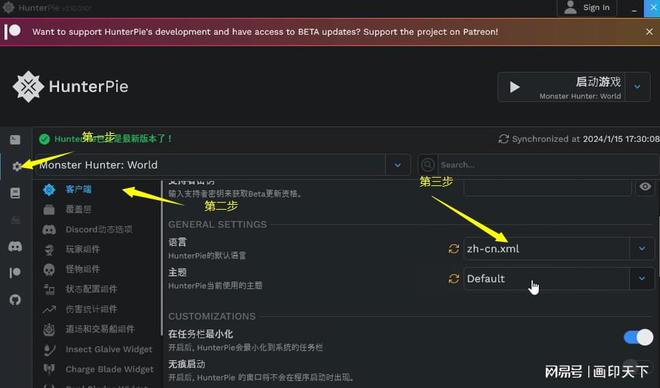
Task: Open the settings gear in left sidebar
Action: click(16, 166)
